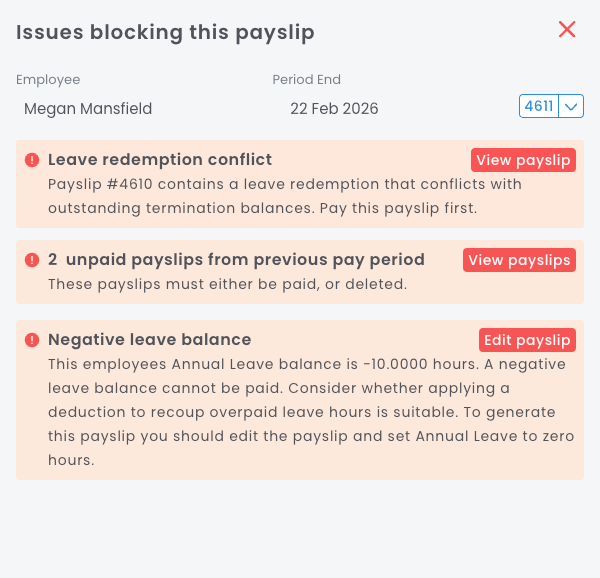Viewport: 600px width, 578px height.
Task: Click the Employee field label
Action: click(48, 80)
